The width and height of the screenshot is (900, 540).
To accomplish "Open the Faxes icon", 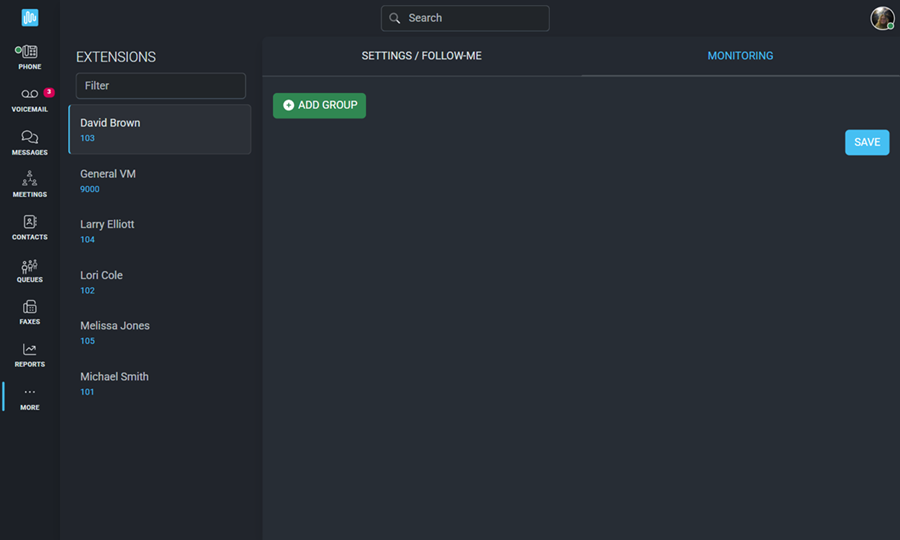I will coord(29,312).
